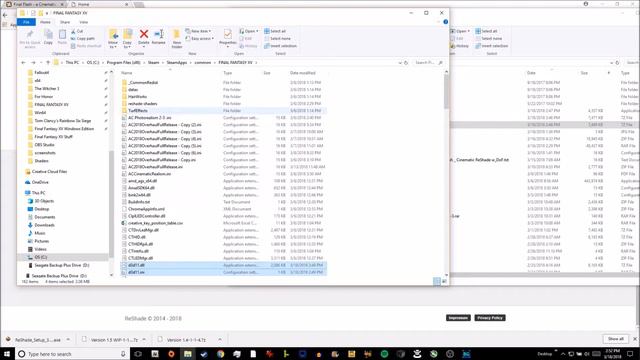Select OS (C:) drive in navigation pane
The image size is (640, 360).
tap(40, 257)
